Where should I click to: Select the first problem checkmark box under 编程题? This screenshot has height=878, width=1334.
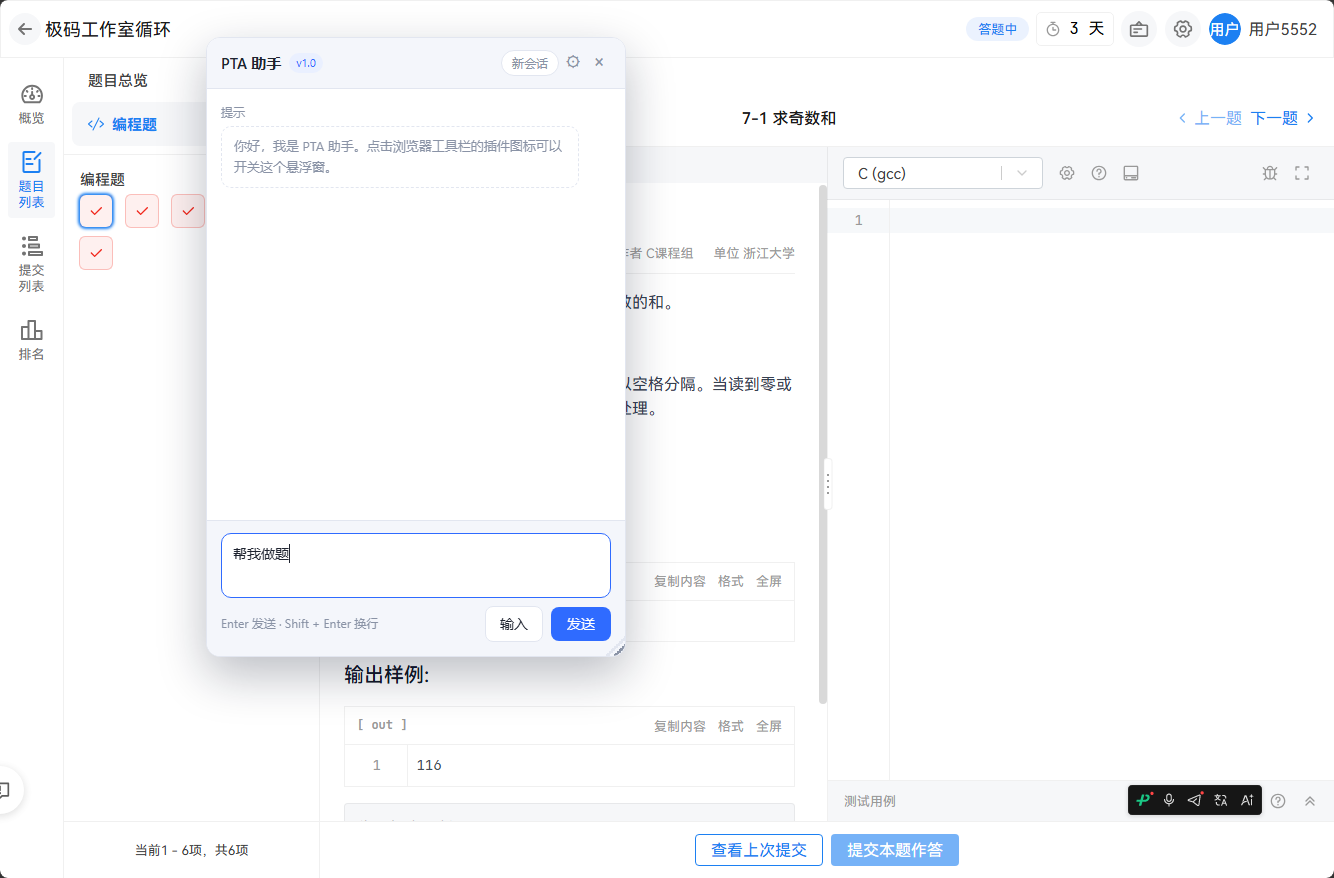(96, 211)
